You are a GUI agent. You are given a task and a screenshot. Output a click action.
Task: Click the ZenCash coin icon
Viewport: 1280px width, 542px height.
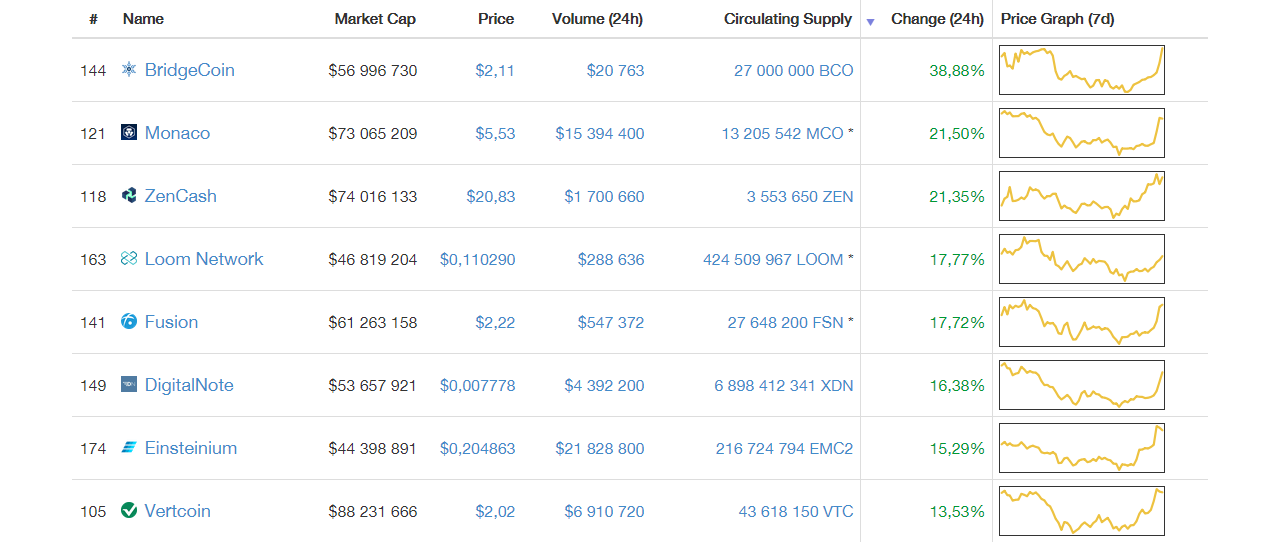click(129, 196)
